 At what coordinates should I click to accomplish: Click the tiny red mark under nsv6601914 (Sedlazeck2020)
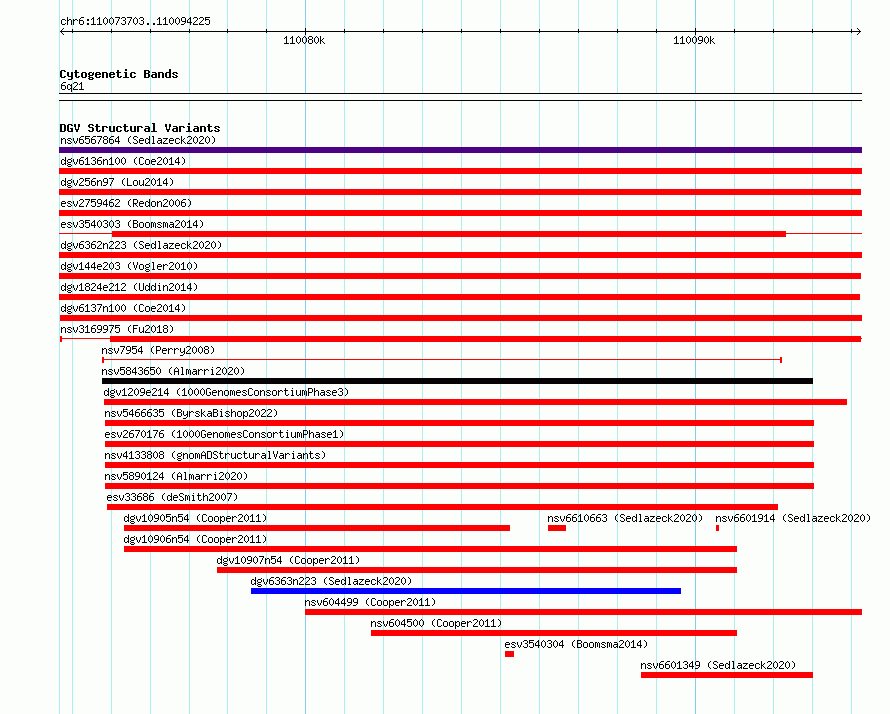point(717,528)
